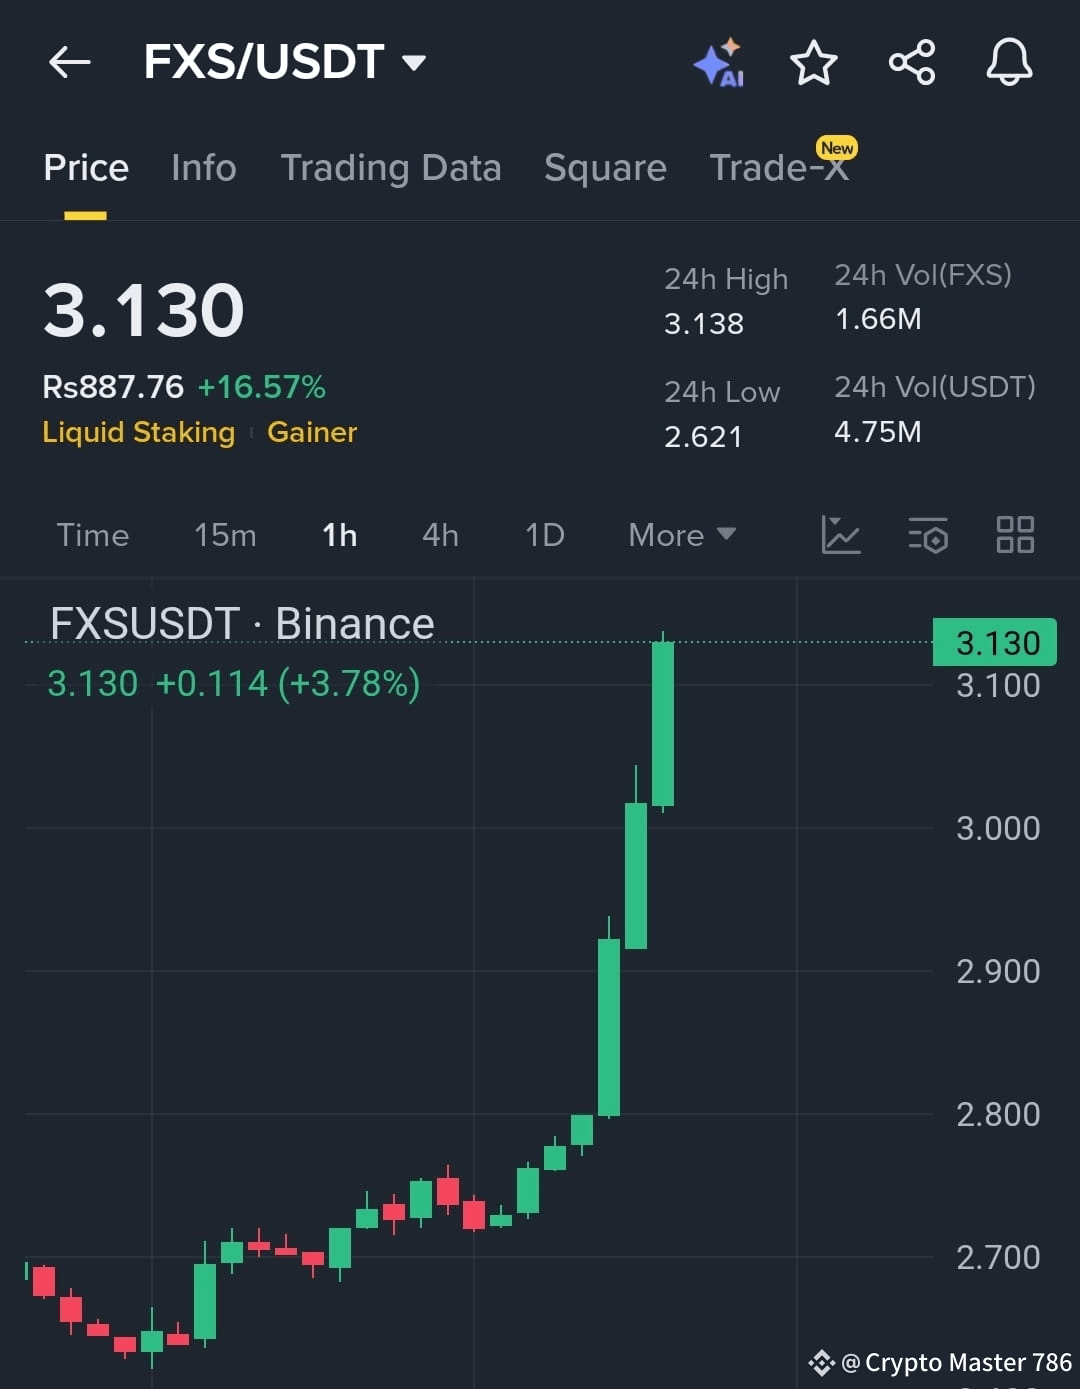Viewport: 1080px width, 1389px height.
Task: Choose the 1h interval
Action: coord(340,535)
